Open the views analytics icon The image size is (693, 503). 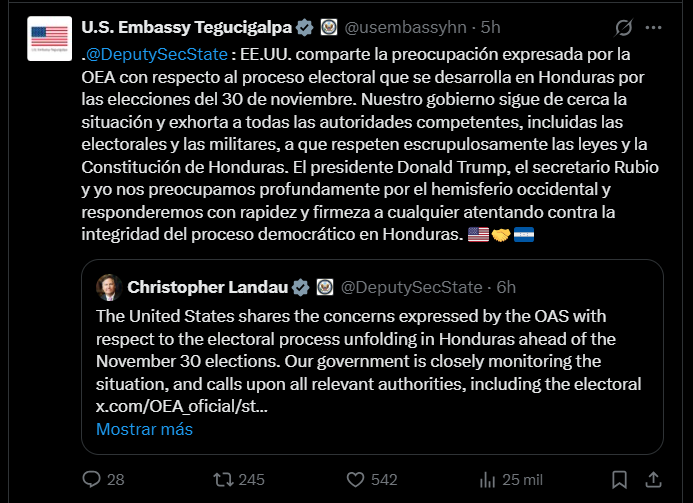[483, 479]
